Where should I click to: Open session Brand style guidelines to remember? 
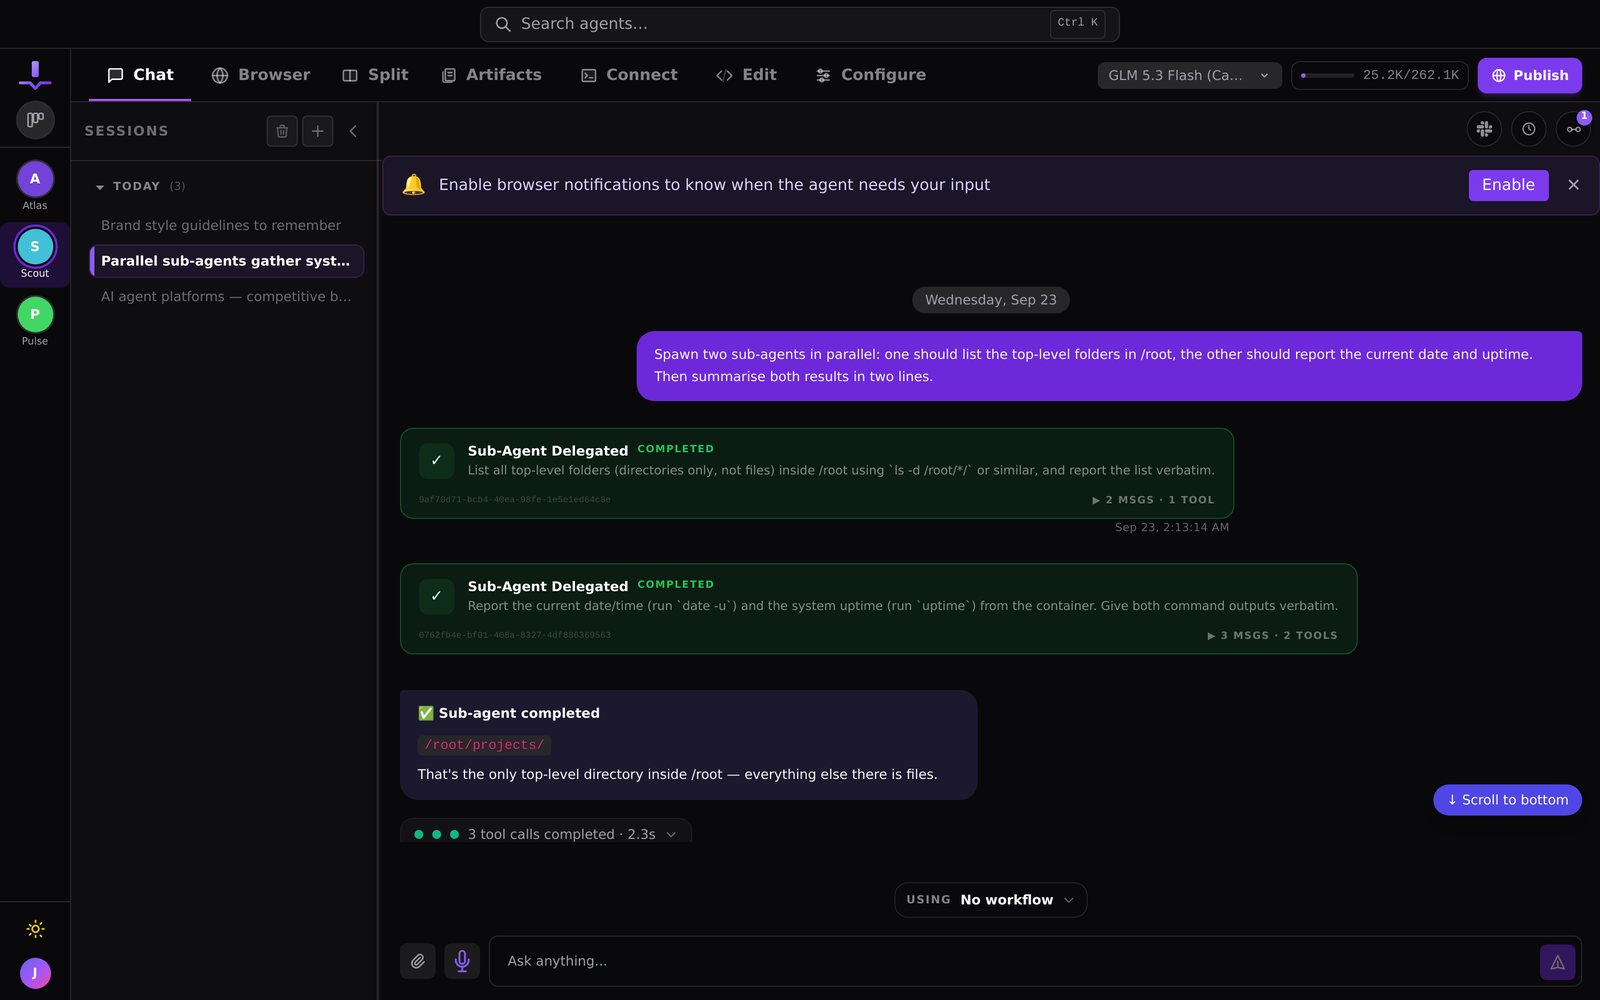click(x=226, y=226)
